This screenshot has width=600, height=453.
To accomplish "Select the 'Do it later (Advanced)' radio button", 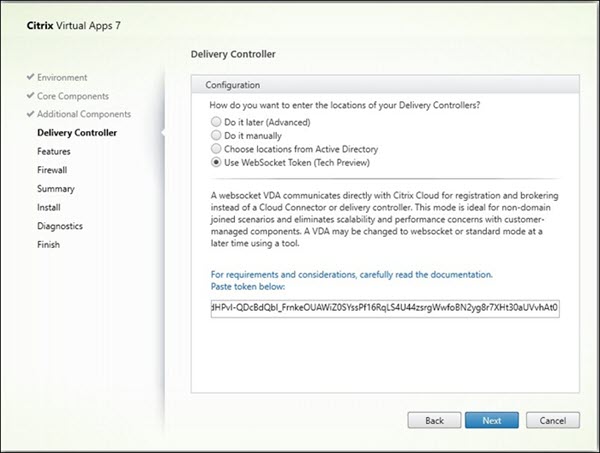I will [x=216, y=121].
